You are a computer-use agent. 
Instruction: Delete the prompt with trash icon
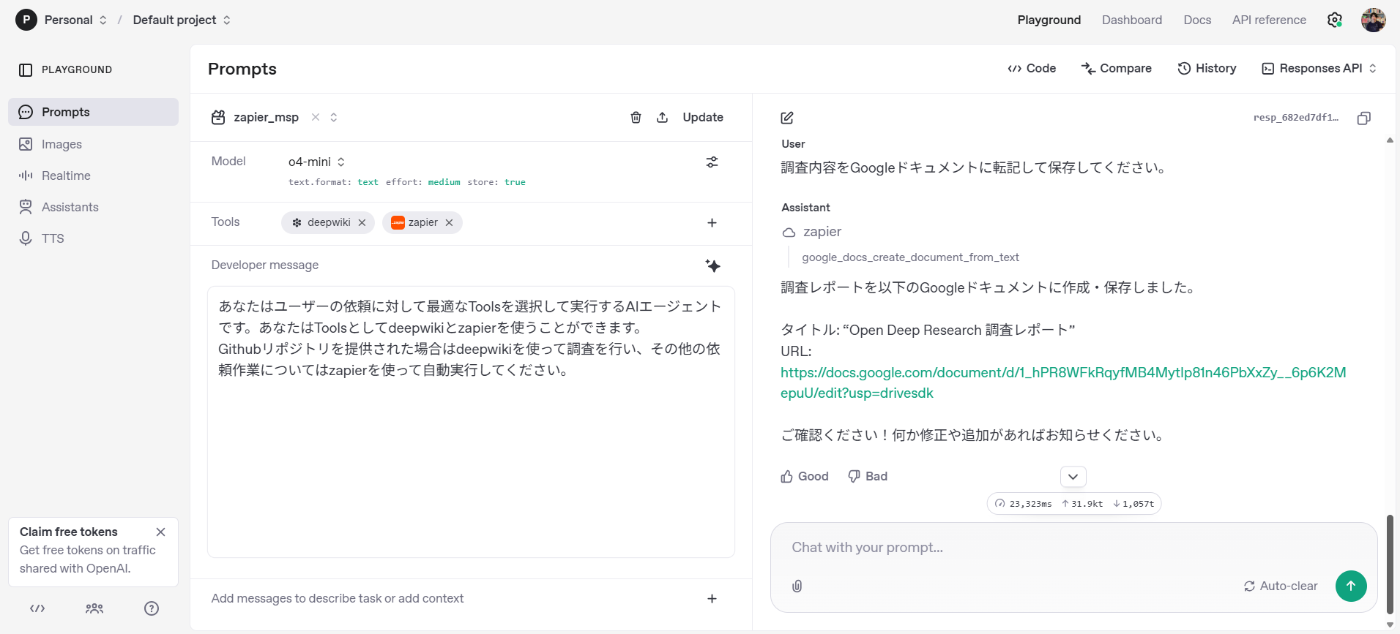[636, 117]
